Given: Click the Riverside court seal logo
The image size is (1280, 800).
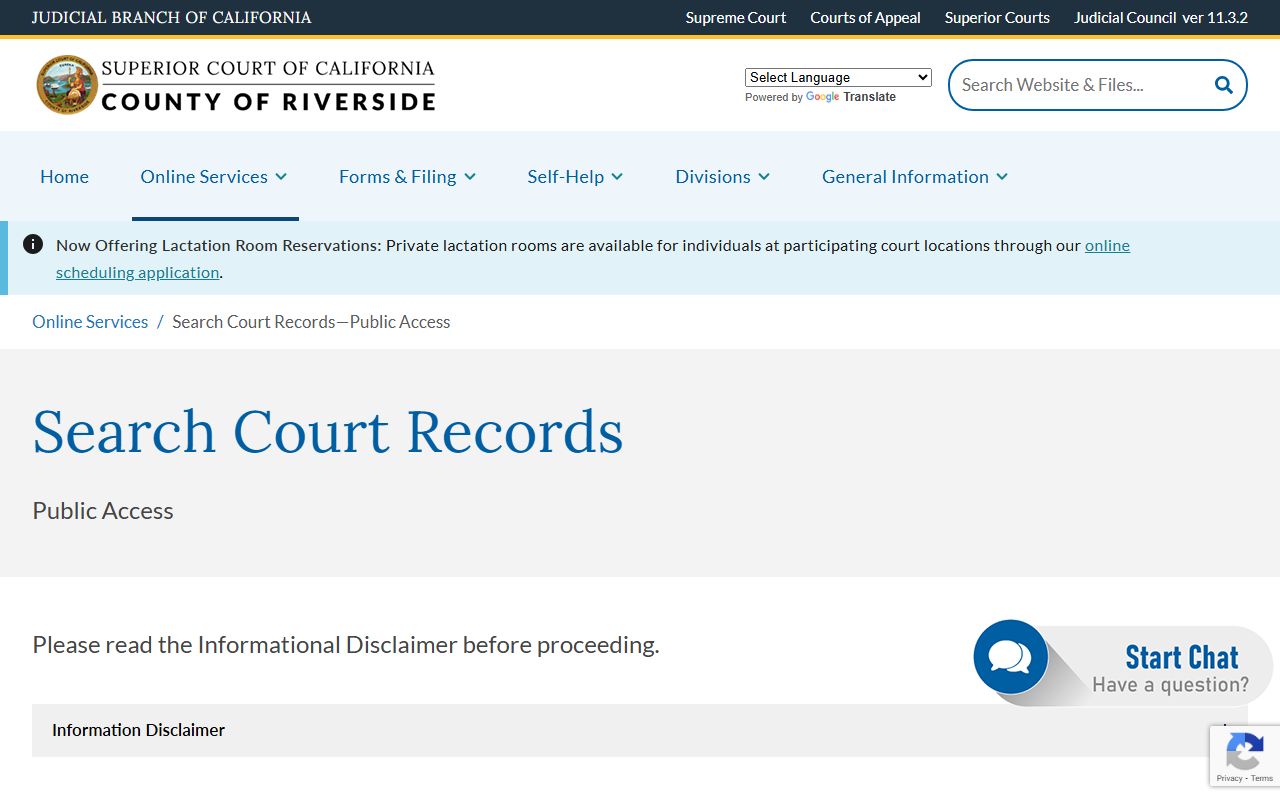Looking at the screenshot, I should point(67,84).
